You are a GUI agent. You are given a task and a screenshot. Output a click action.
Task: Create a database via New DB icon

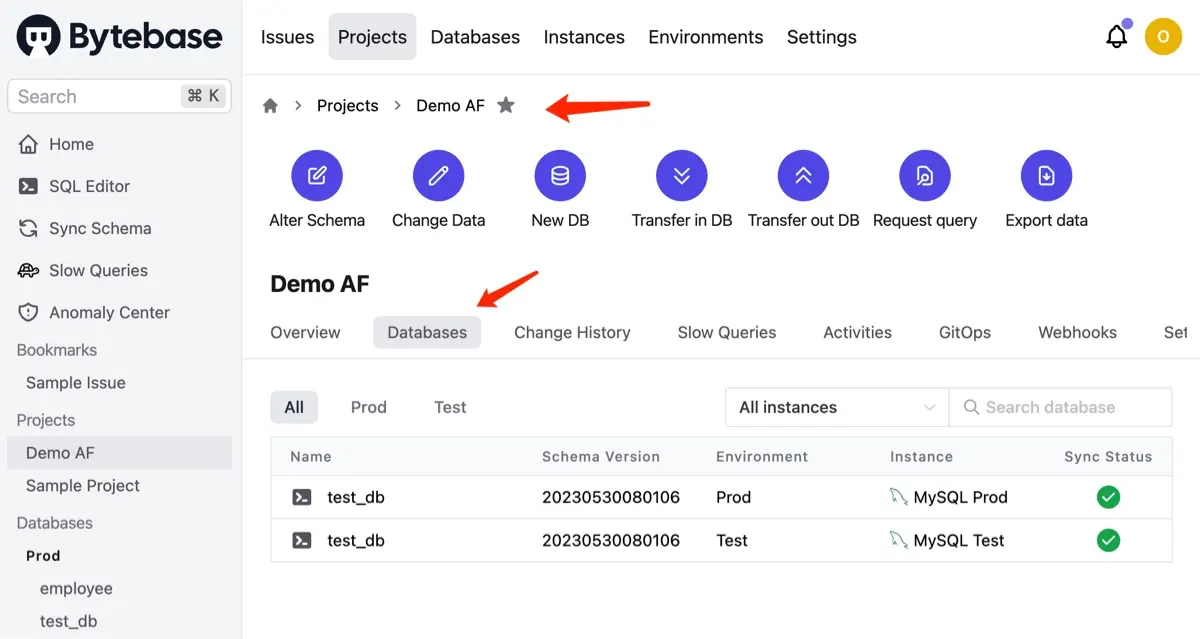click(560, 174)
